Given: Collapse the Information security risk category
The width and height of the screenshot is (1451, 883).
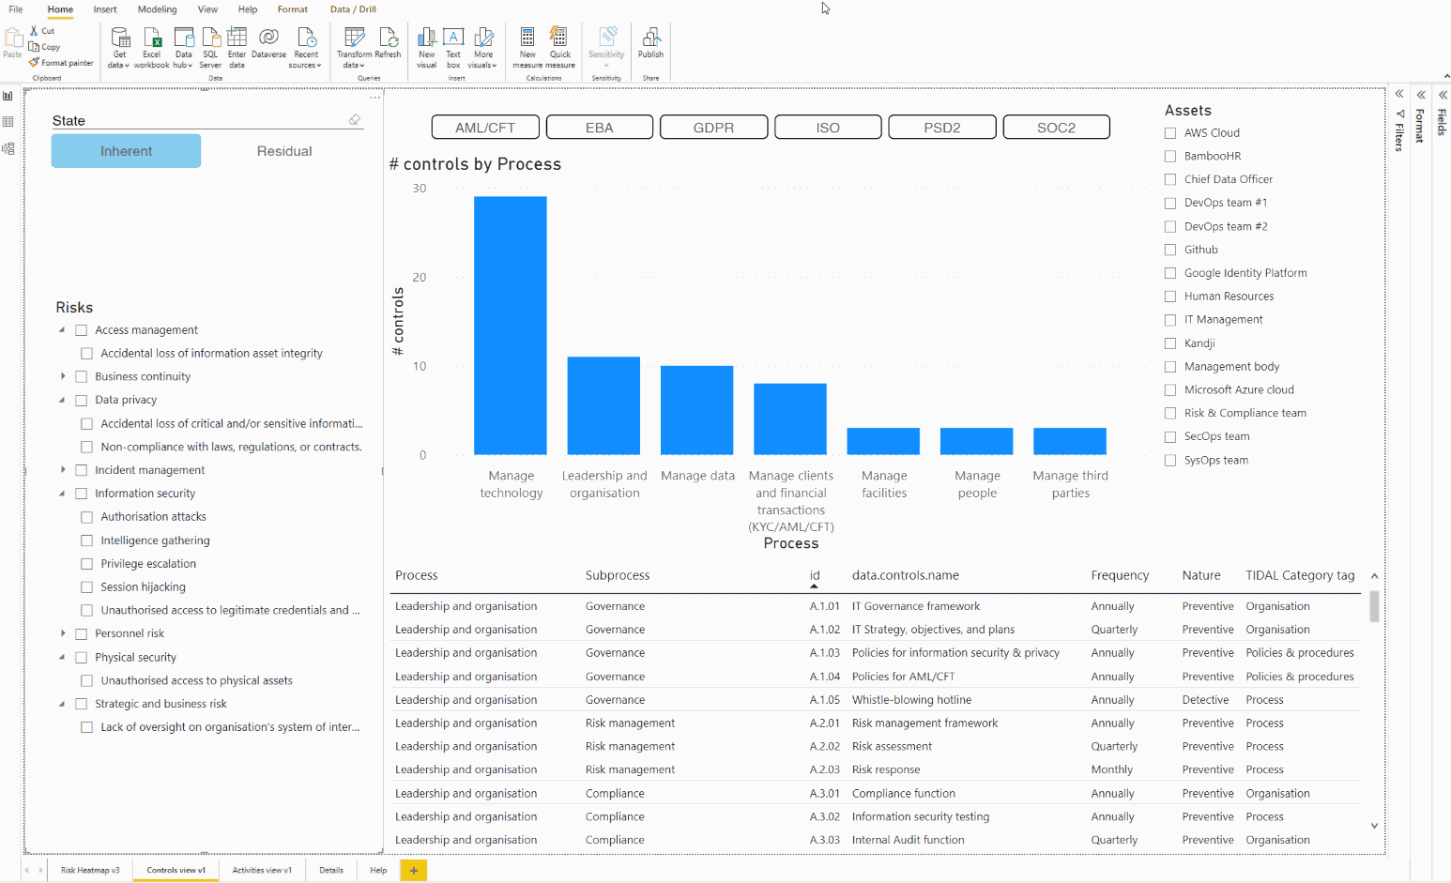Looking at the screenshot, I should (x=60, y=493).
